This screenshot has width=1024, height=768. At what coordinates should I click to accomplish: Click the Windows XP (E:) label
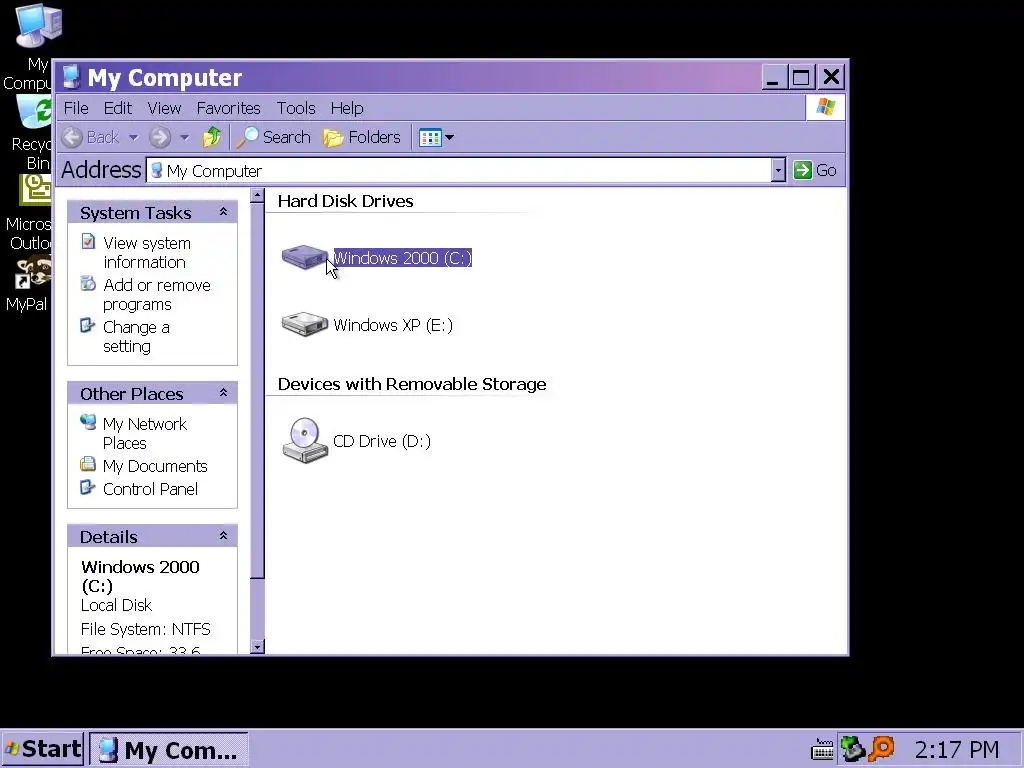tap(393, 325)
